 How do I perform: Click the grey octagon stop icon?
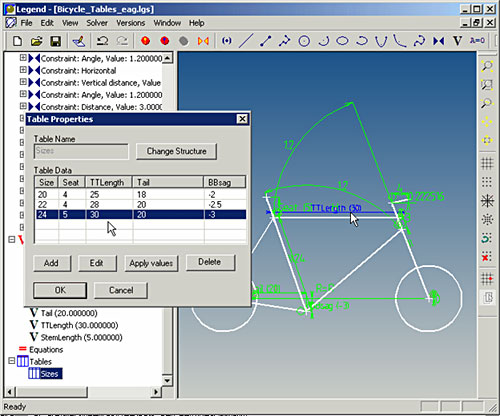click(184, 41)
